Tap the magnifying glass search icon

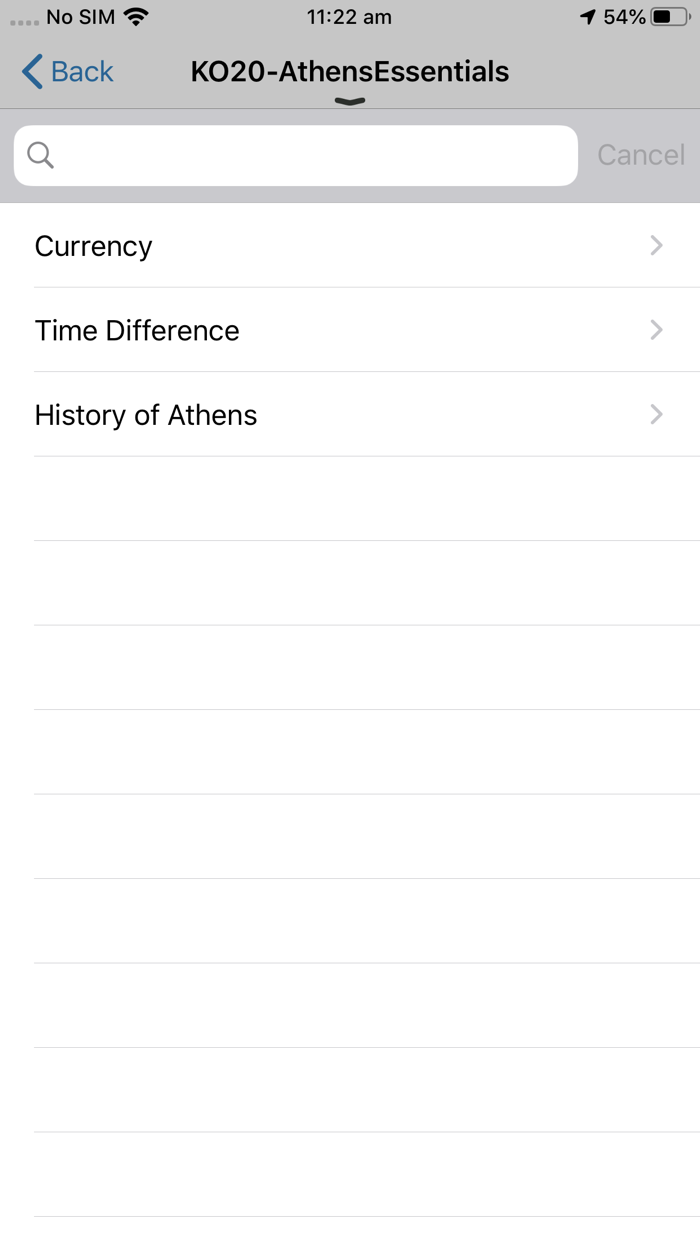click(41, 155)
